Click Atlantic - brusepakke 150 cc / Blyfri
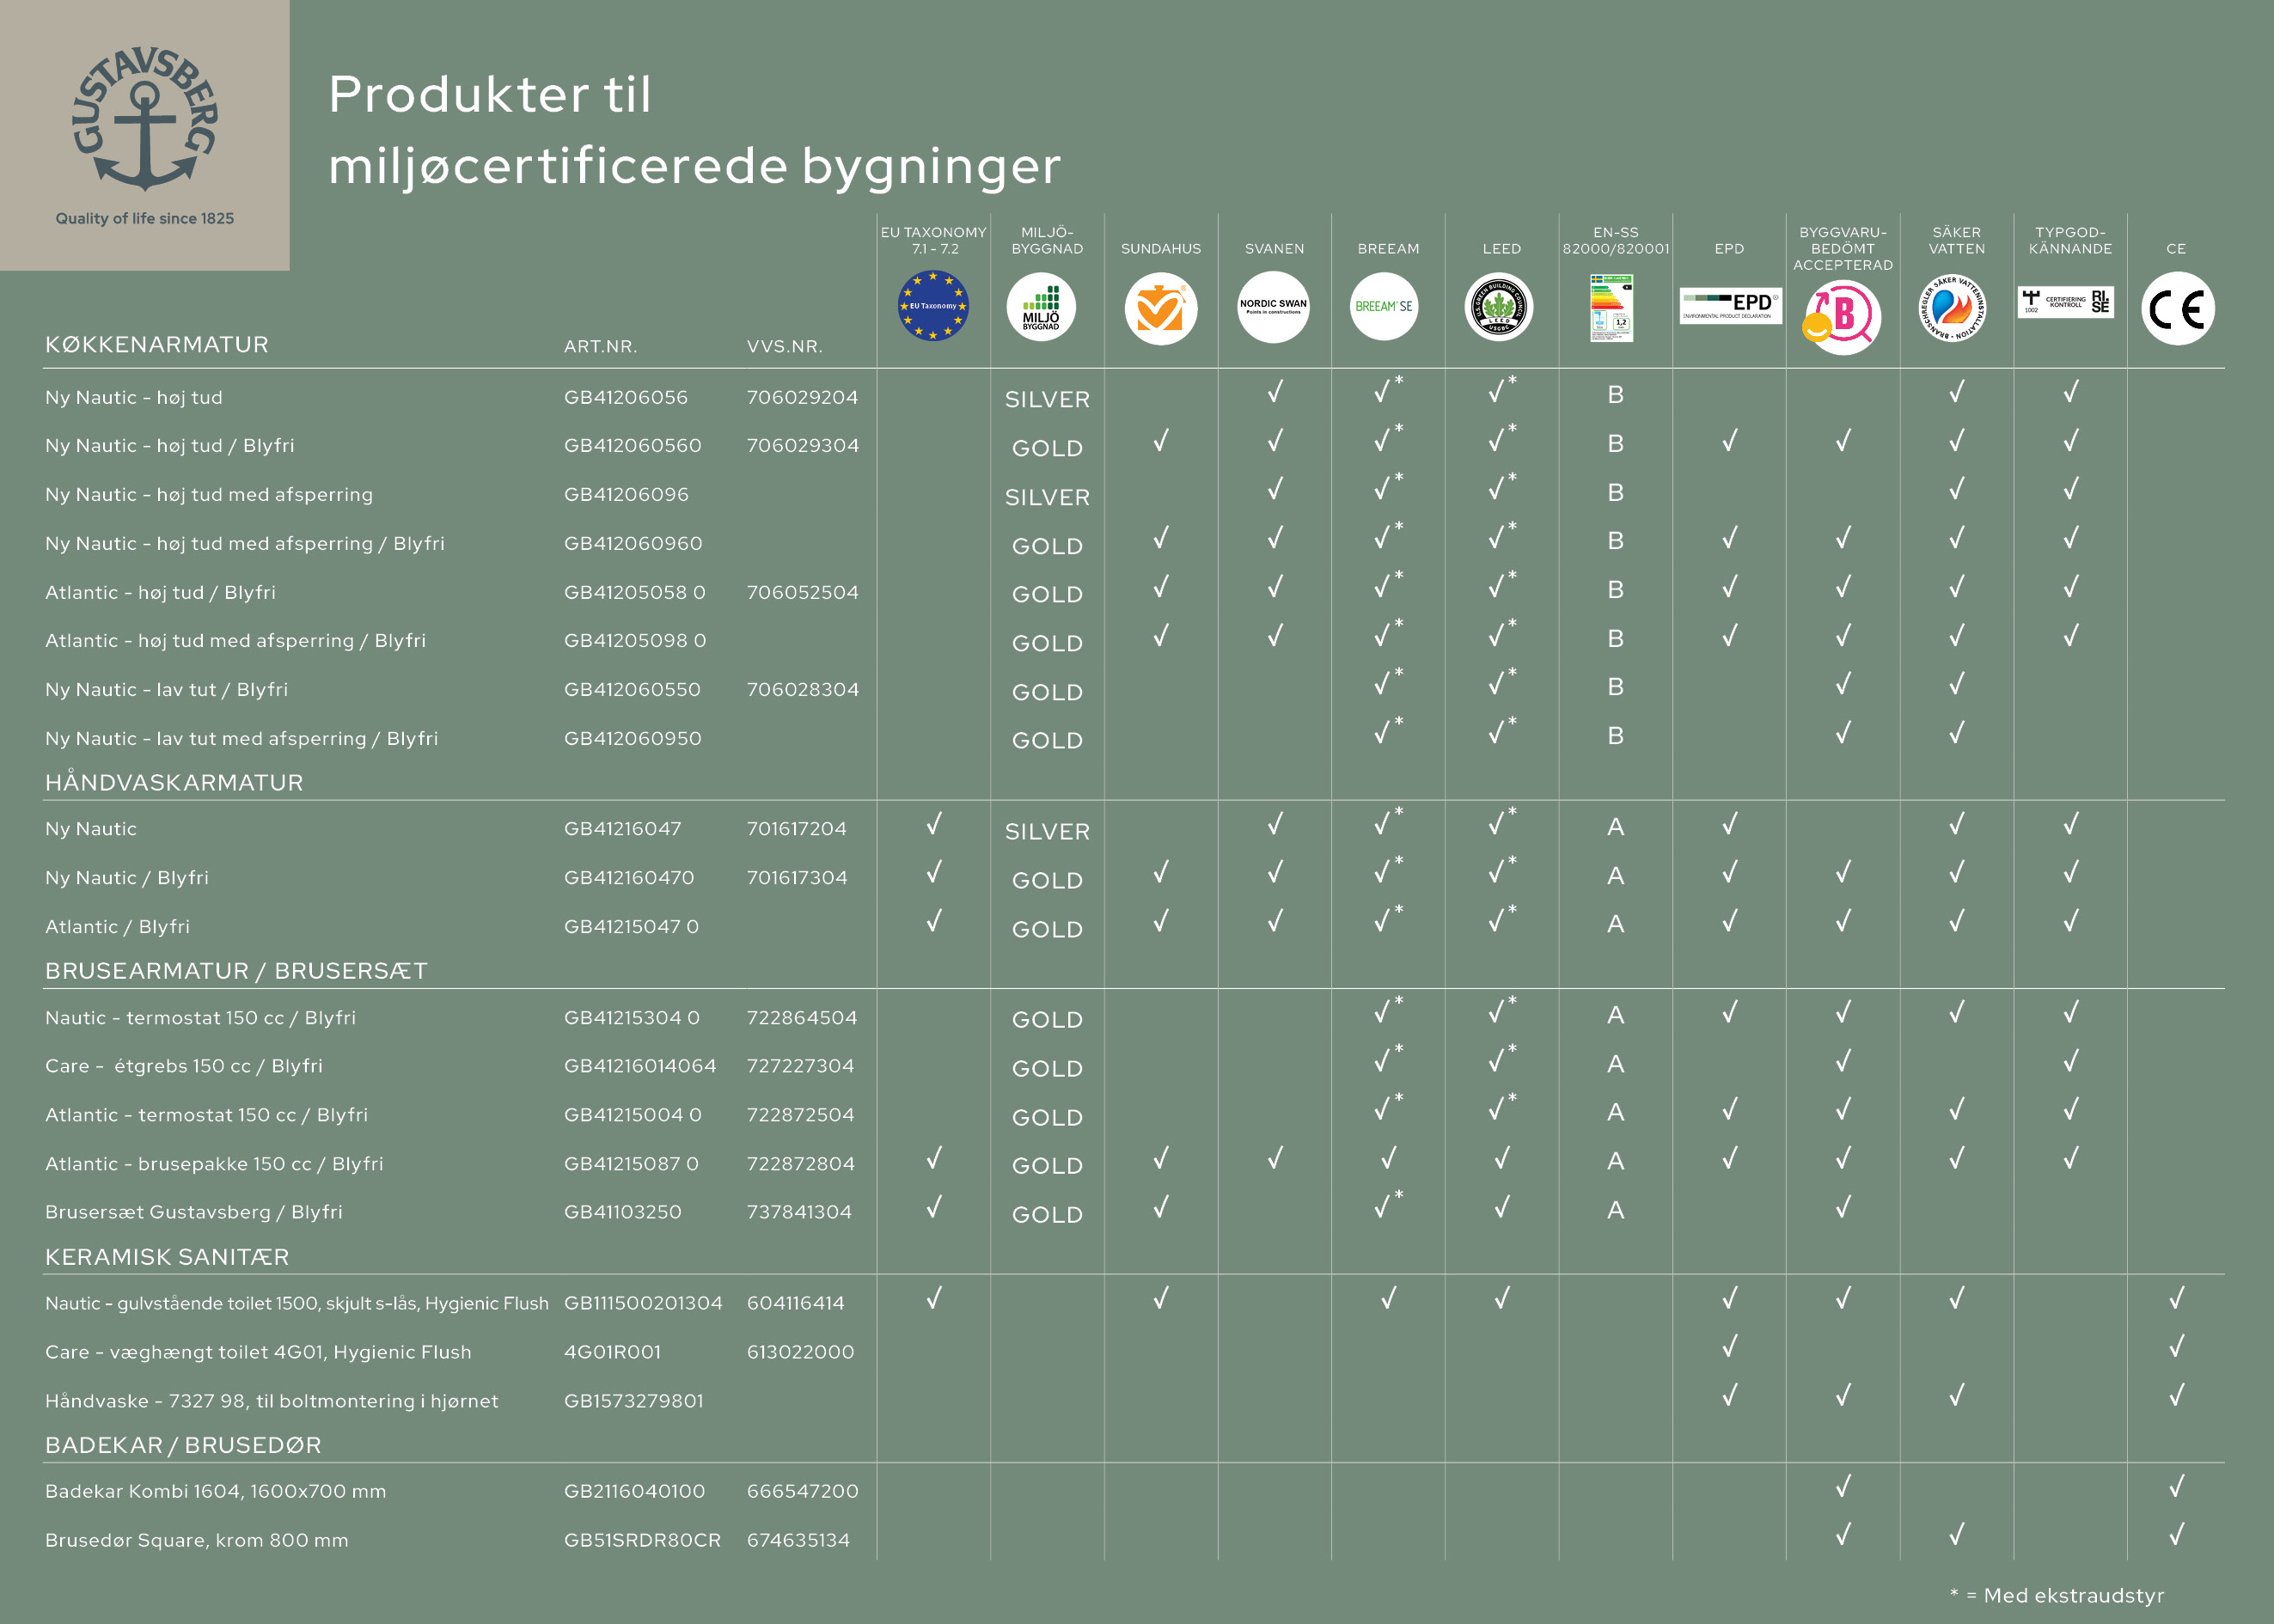 214,1163
